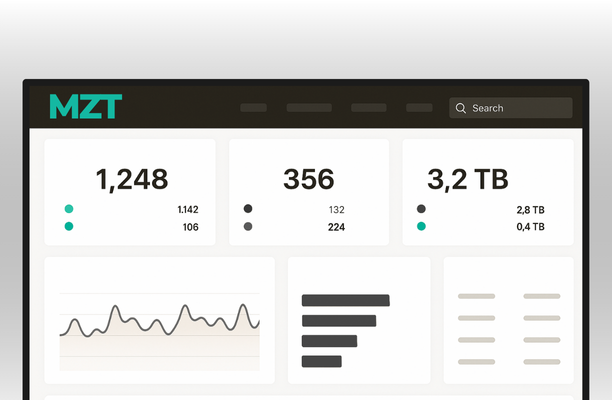Click the 224 value
The width and height of the screenshot is (612, 400).
(x=336, y=227)
